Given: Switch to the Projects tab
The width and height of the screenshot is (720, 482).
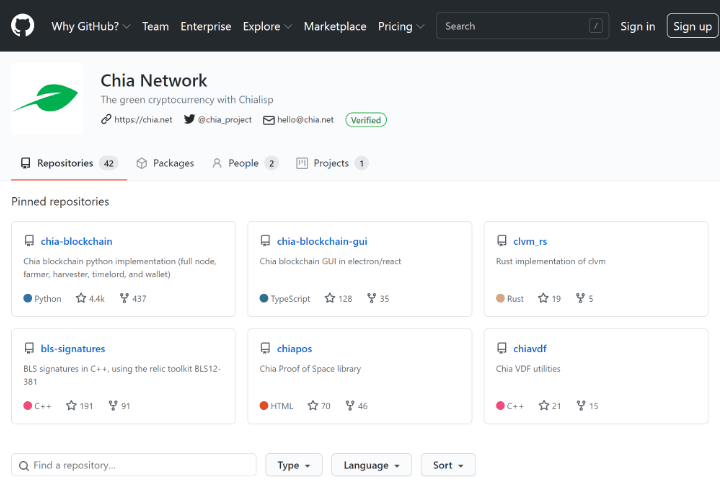Looking at the screenshot, I should 332,163.
